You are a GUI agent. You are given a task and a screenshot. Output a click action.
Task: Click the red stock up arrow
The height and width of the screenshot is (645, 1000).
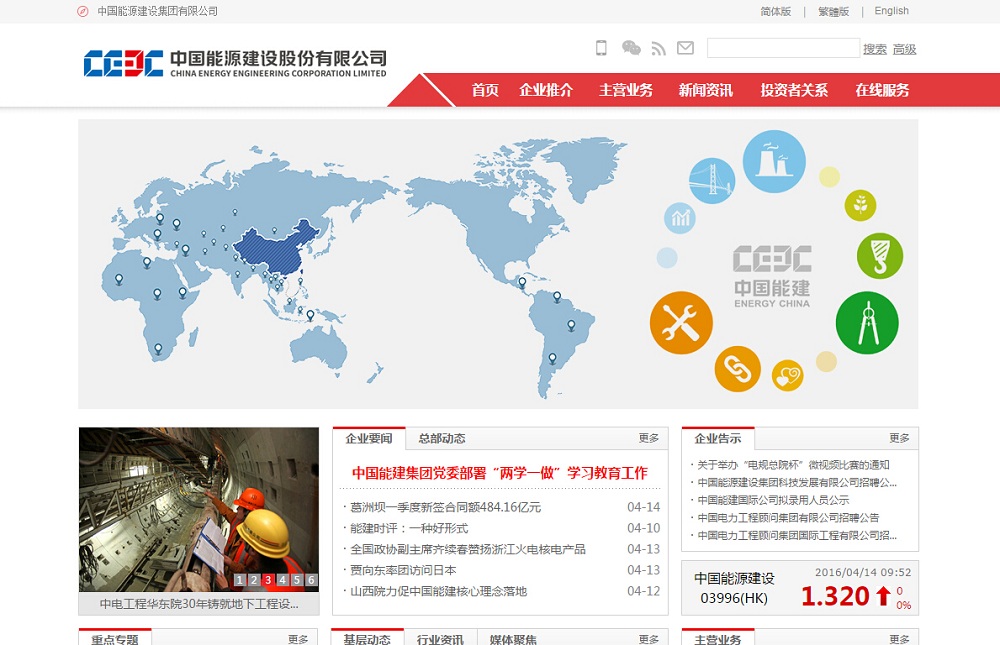[x=883, y=596]
